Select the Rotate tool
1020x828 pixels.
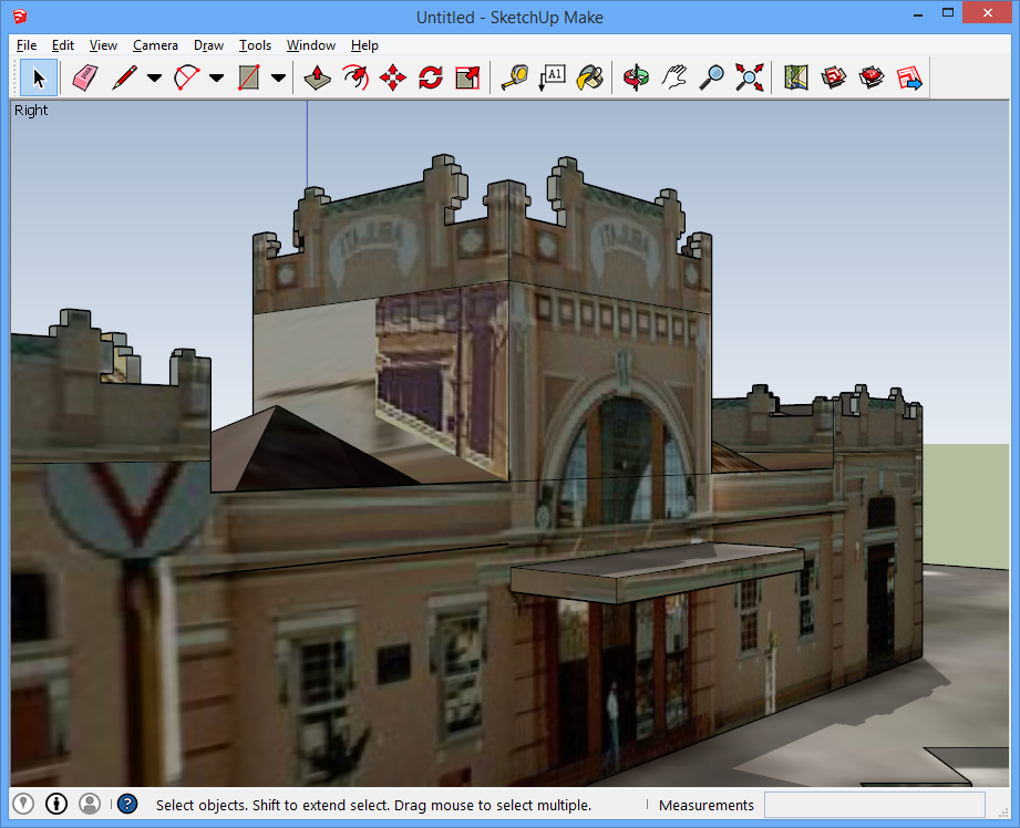430,78
